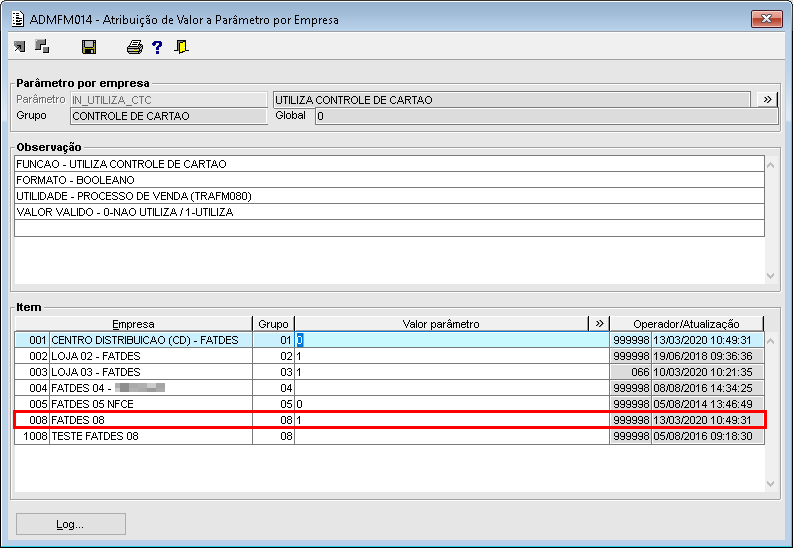This screenshot has width=793, height=548.
Task: Click observation line UTILIDADE - PROCESSO DE VENDA
Action: (x=389, y=196)
